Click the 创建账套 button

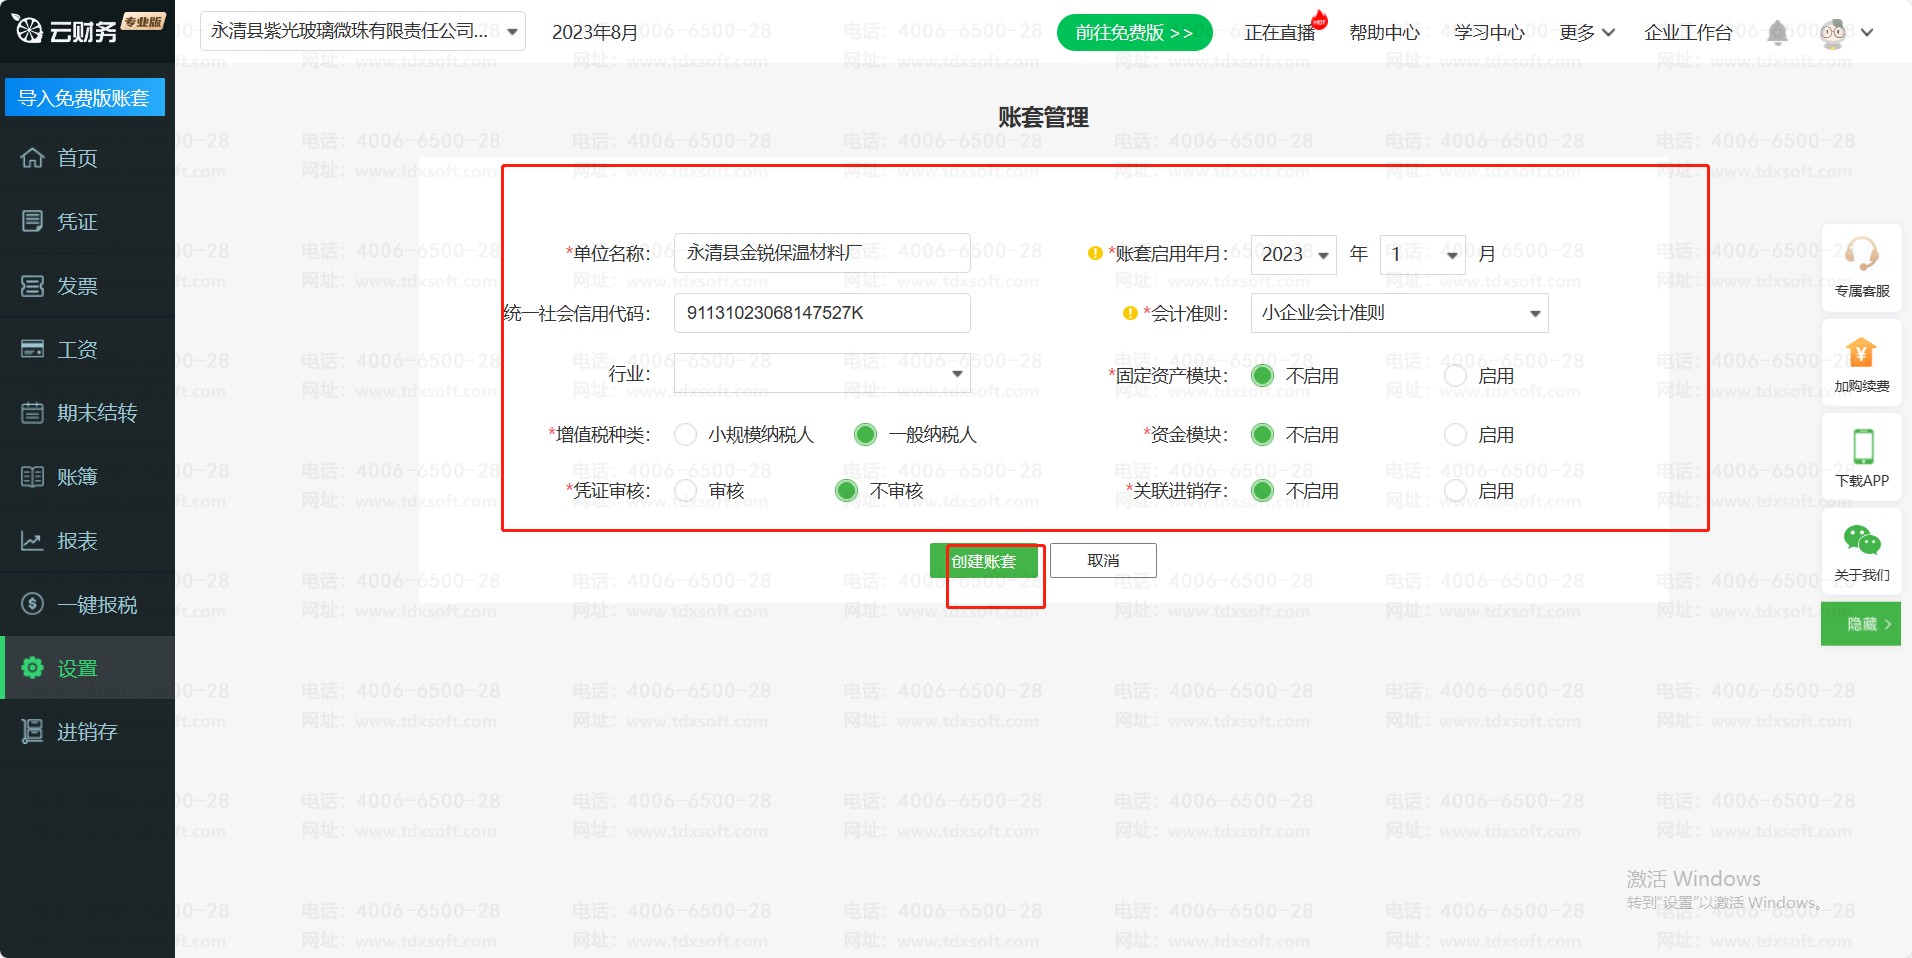coord(983,561)
